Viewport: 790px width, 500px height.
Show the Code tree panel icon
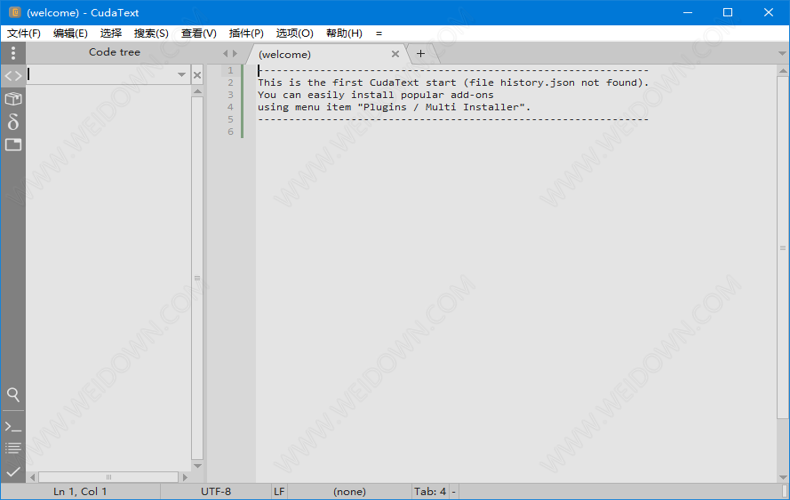tap(13, 76)
